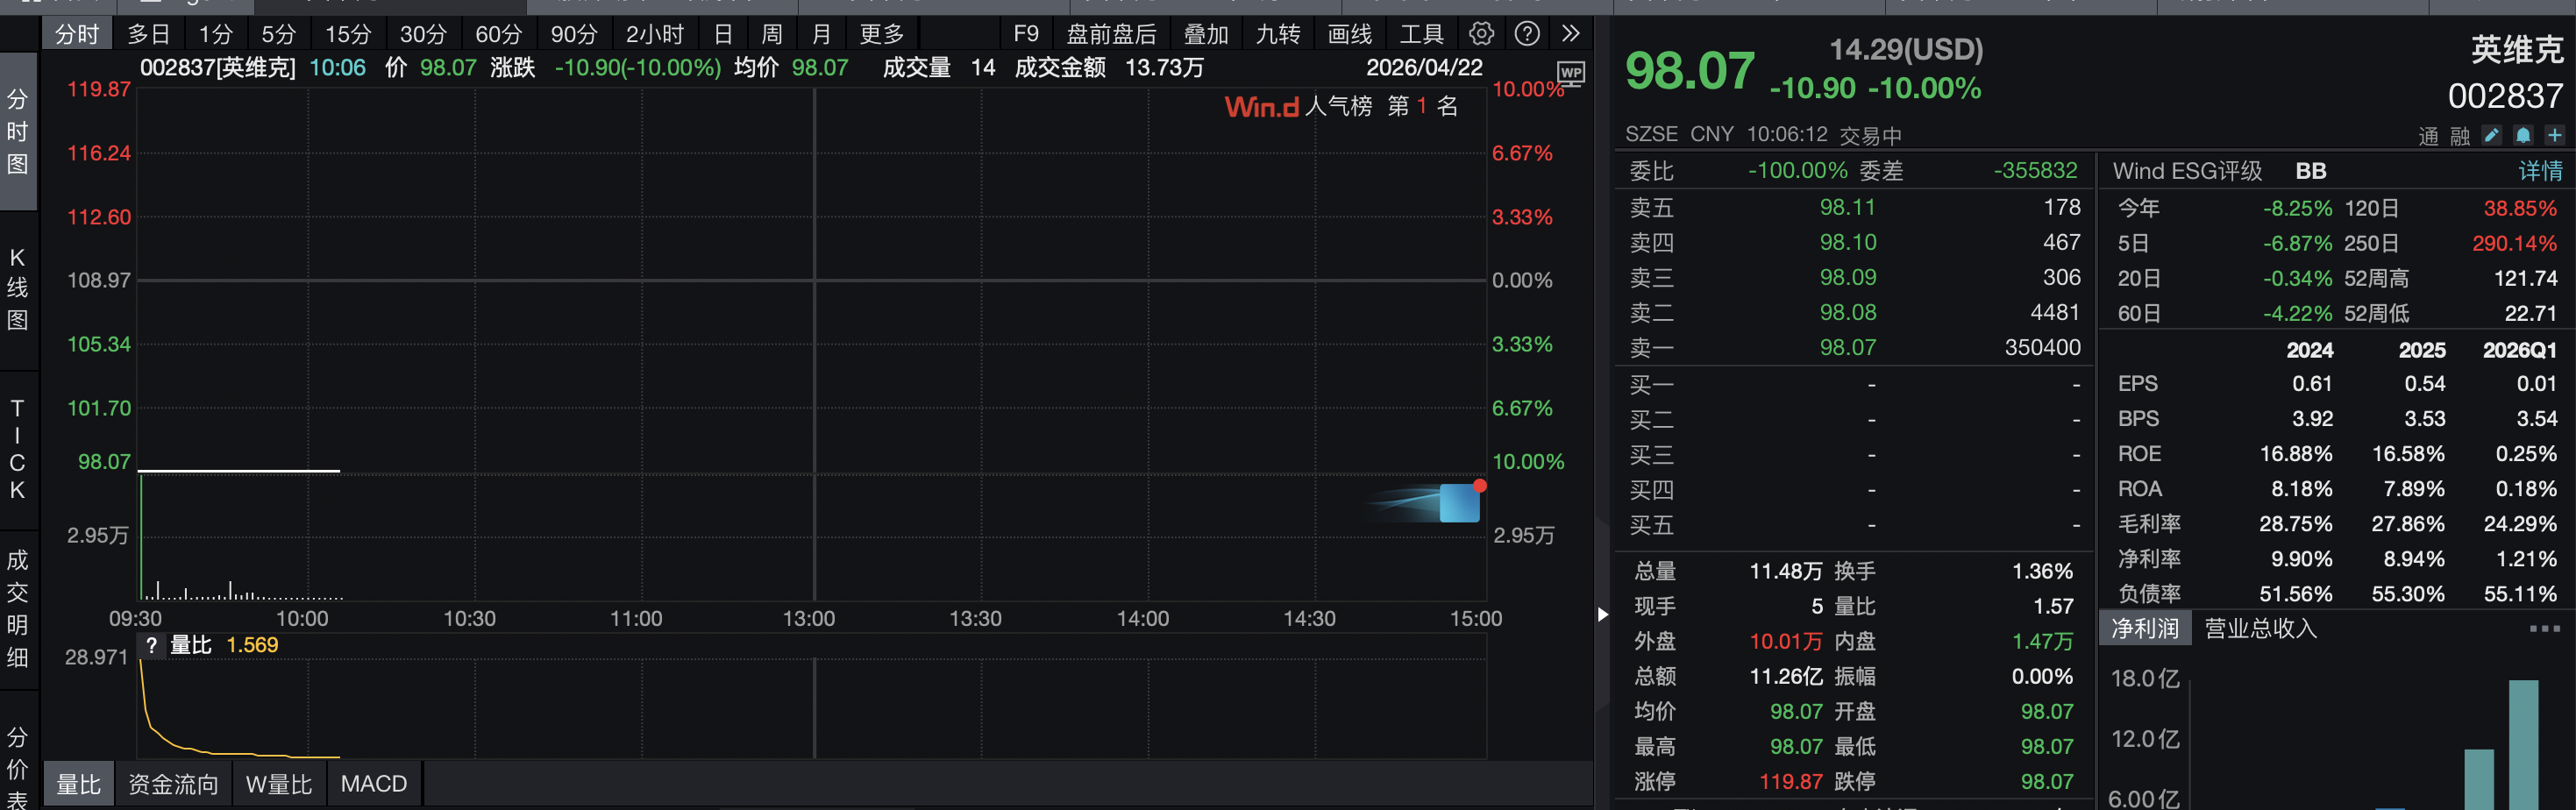Click the blue floating assistant icon
This screenshot has width=2576, height=810.
(1458, 502)
